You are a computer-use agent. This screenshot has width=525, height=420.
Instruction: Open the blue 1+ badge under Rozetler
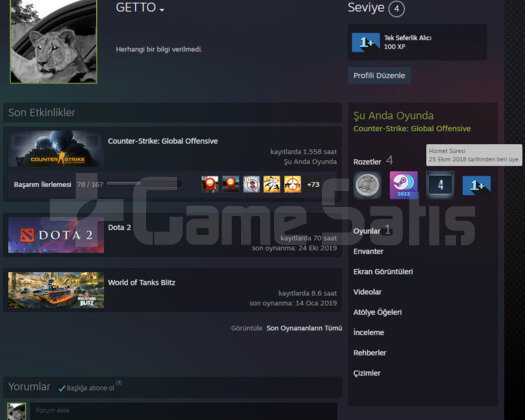pos(476,185)
